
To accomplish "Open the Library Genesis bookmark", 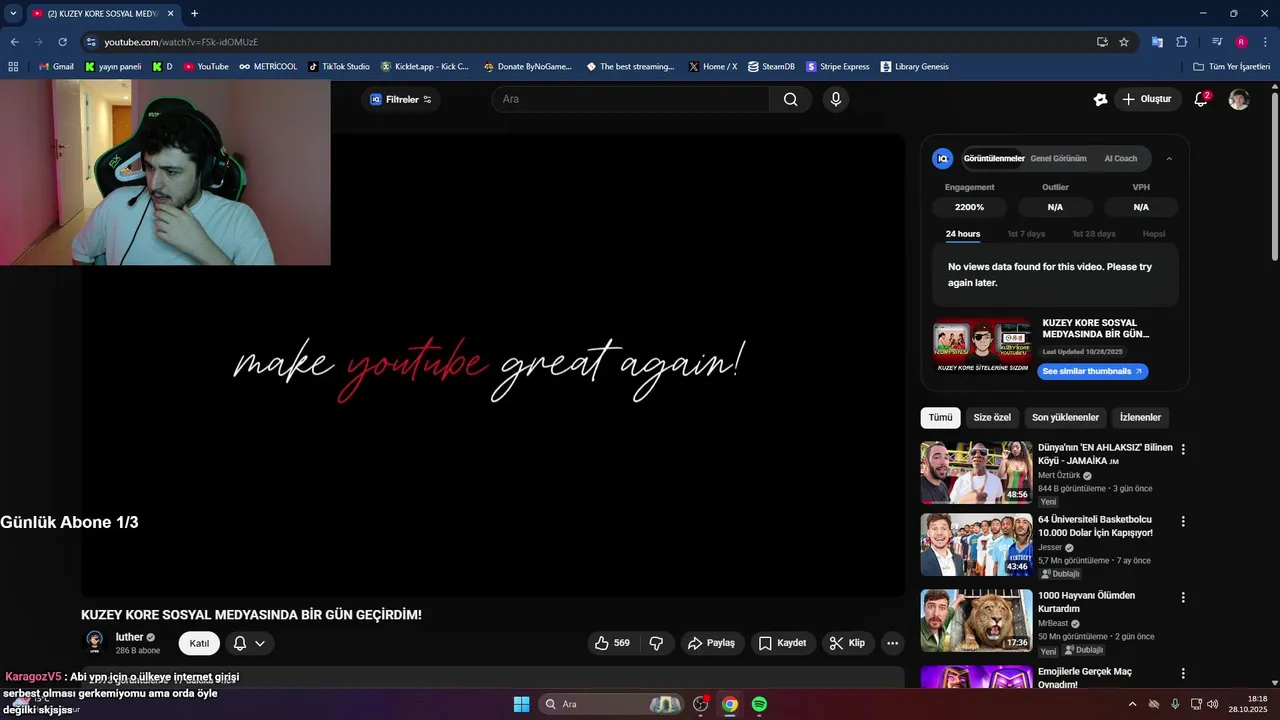I will [914, 67].
